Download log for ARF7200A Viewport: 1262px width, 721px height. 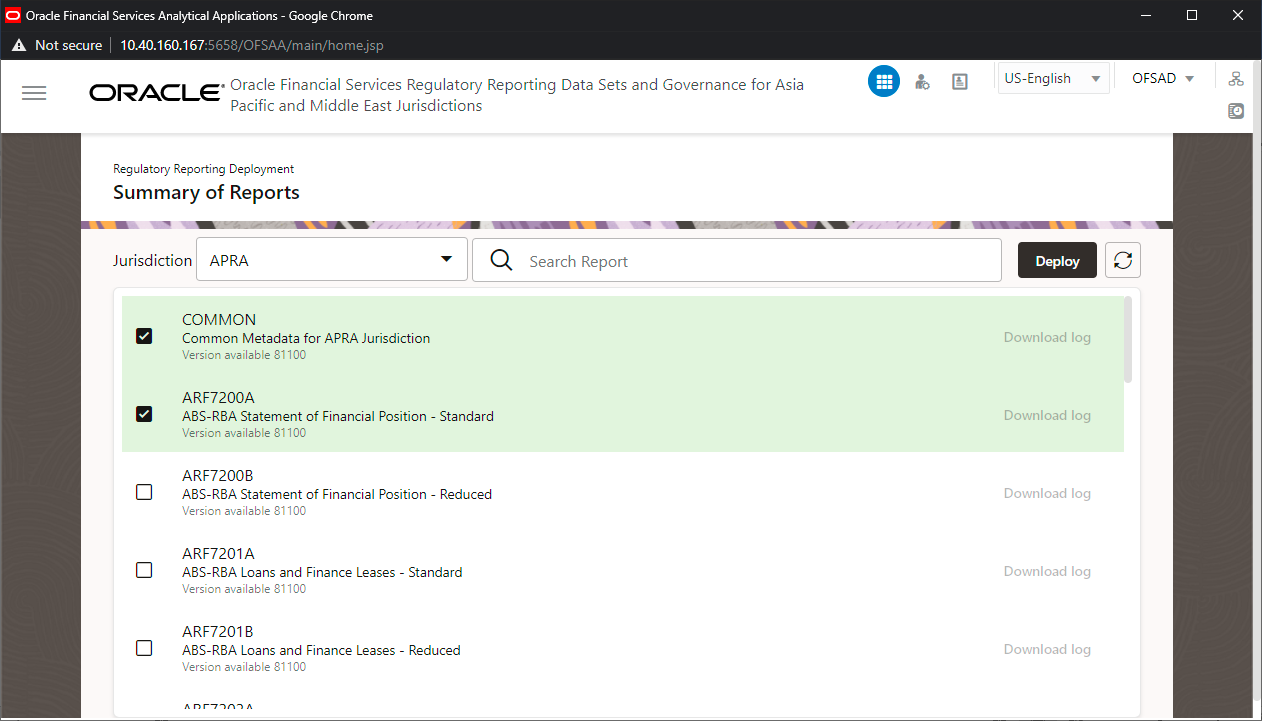[1047, 415]
